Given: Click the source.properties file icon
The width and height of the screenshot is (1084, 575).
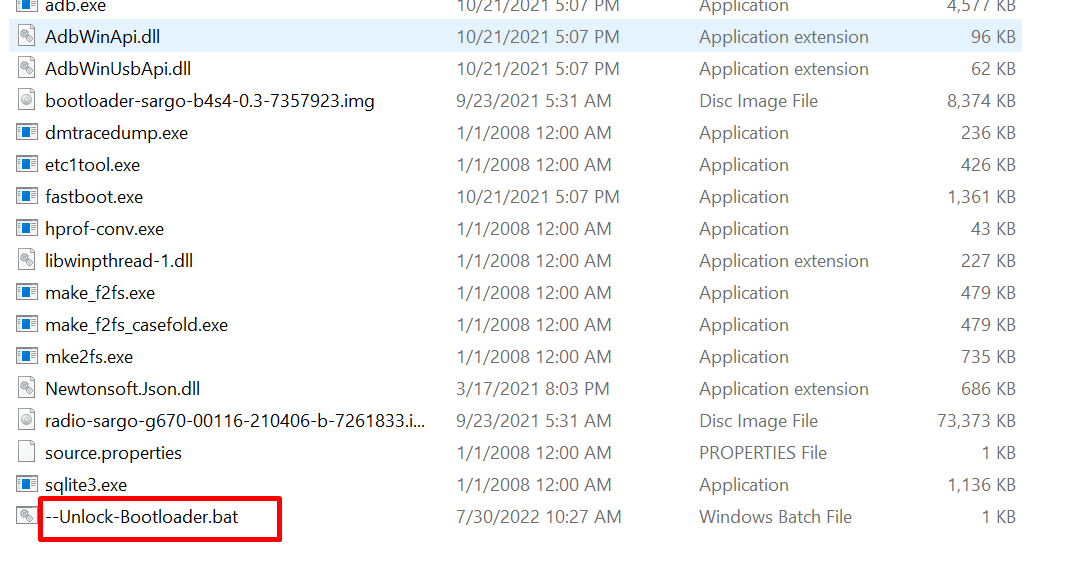Looking at the screenshot, I should click(x=27, y=453).
